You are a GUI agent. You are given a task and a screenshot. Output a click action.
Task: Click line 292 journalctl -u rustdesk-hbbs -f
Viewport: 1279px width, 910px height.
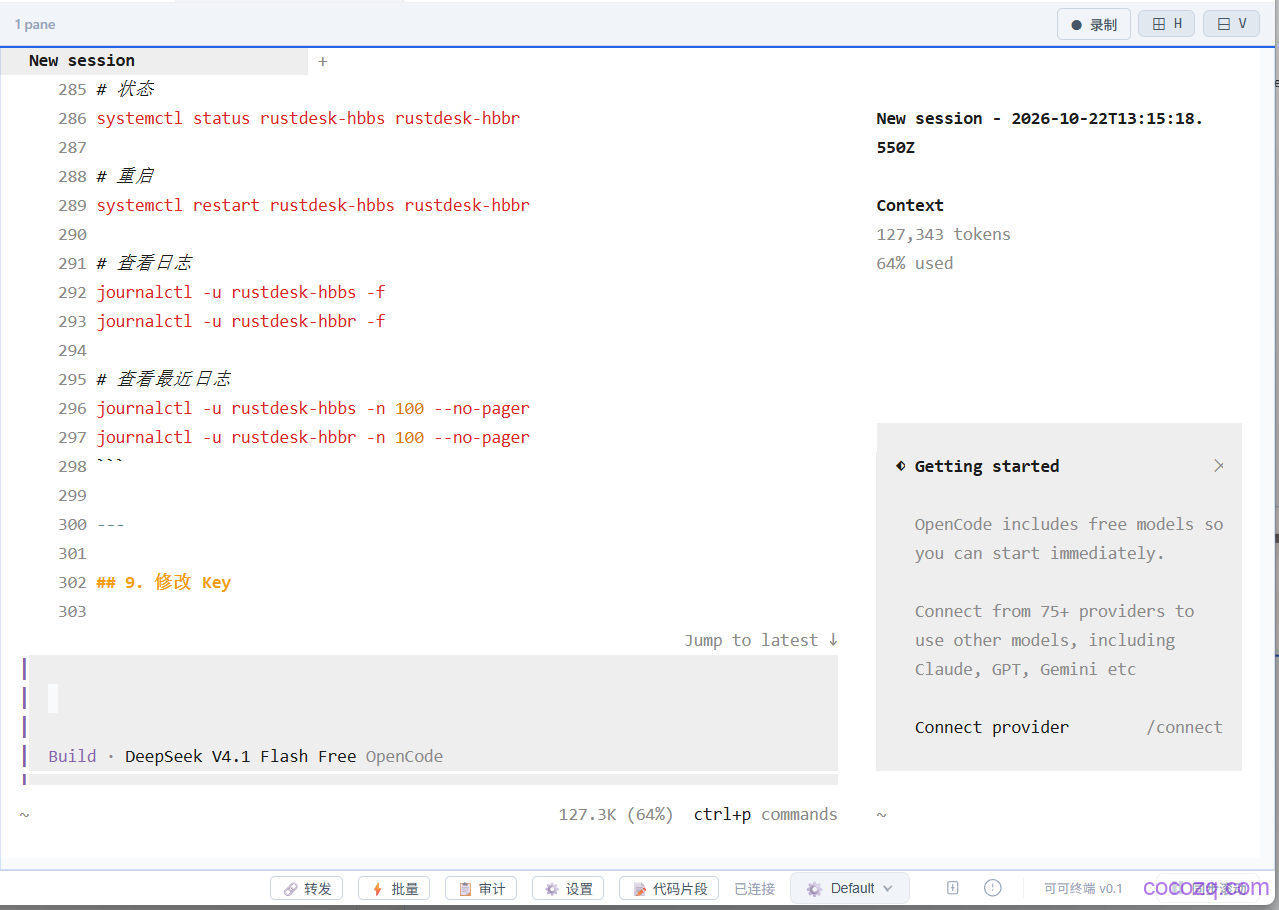(x=241, y=292)
